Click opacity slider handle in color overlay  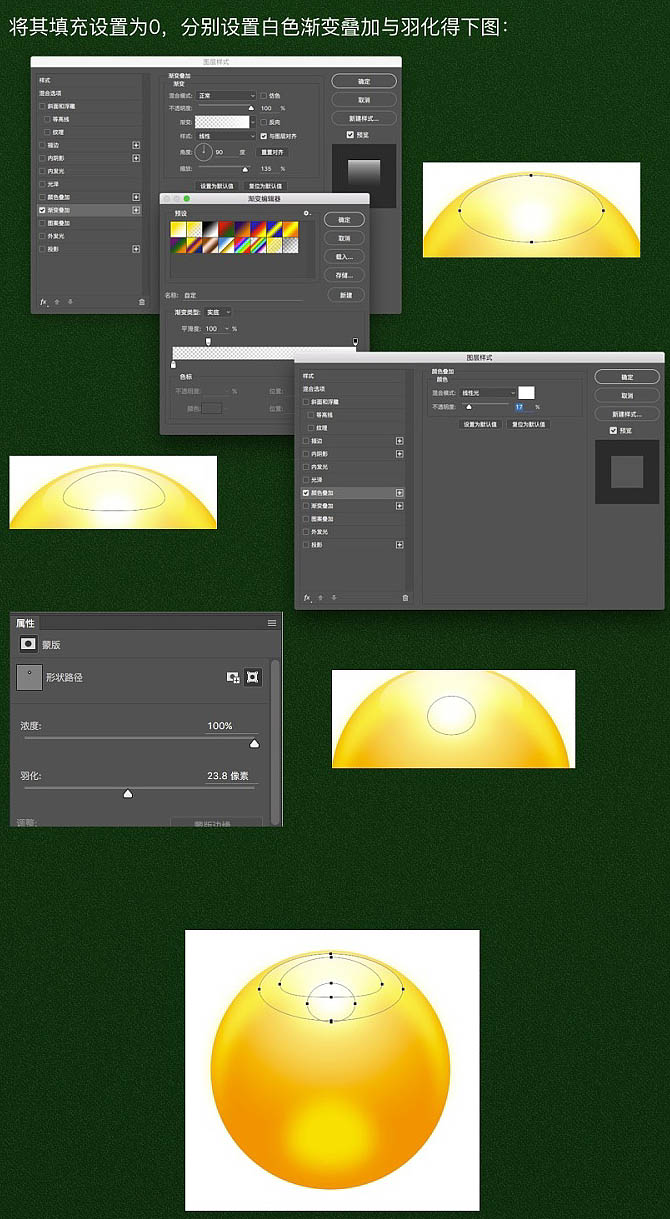point(469,406)
